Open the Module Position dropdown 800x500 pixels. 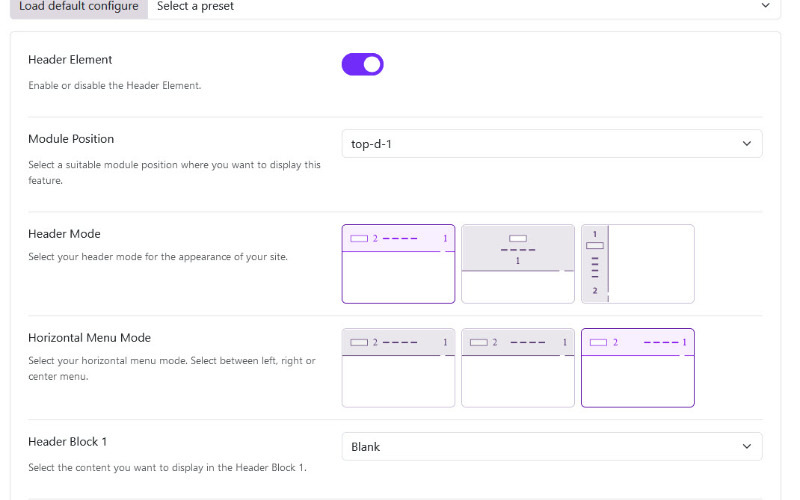552,144
